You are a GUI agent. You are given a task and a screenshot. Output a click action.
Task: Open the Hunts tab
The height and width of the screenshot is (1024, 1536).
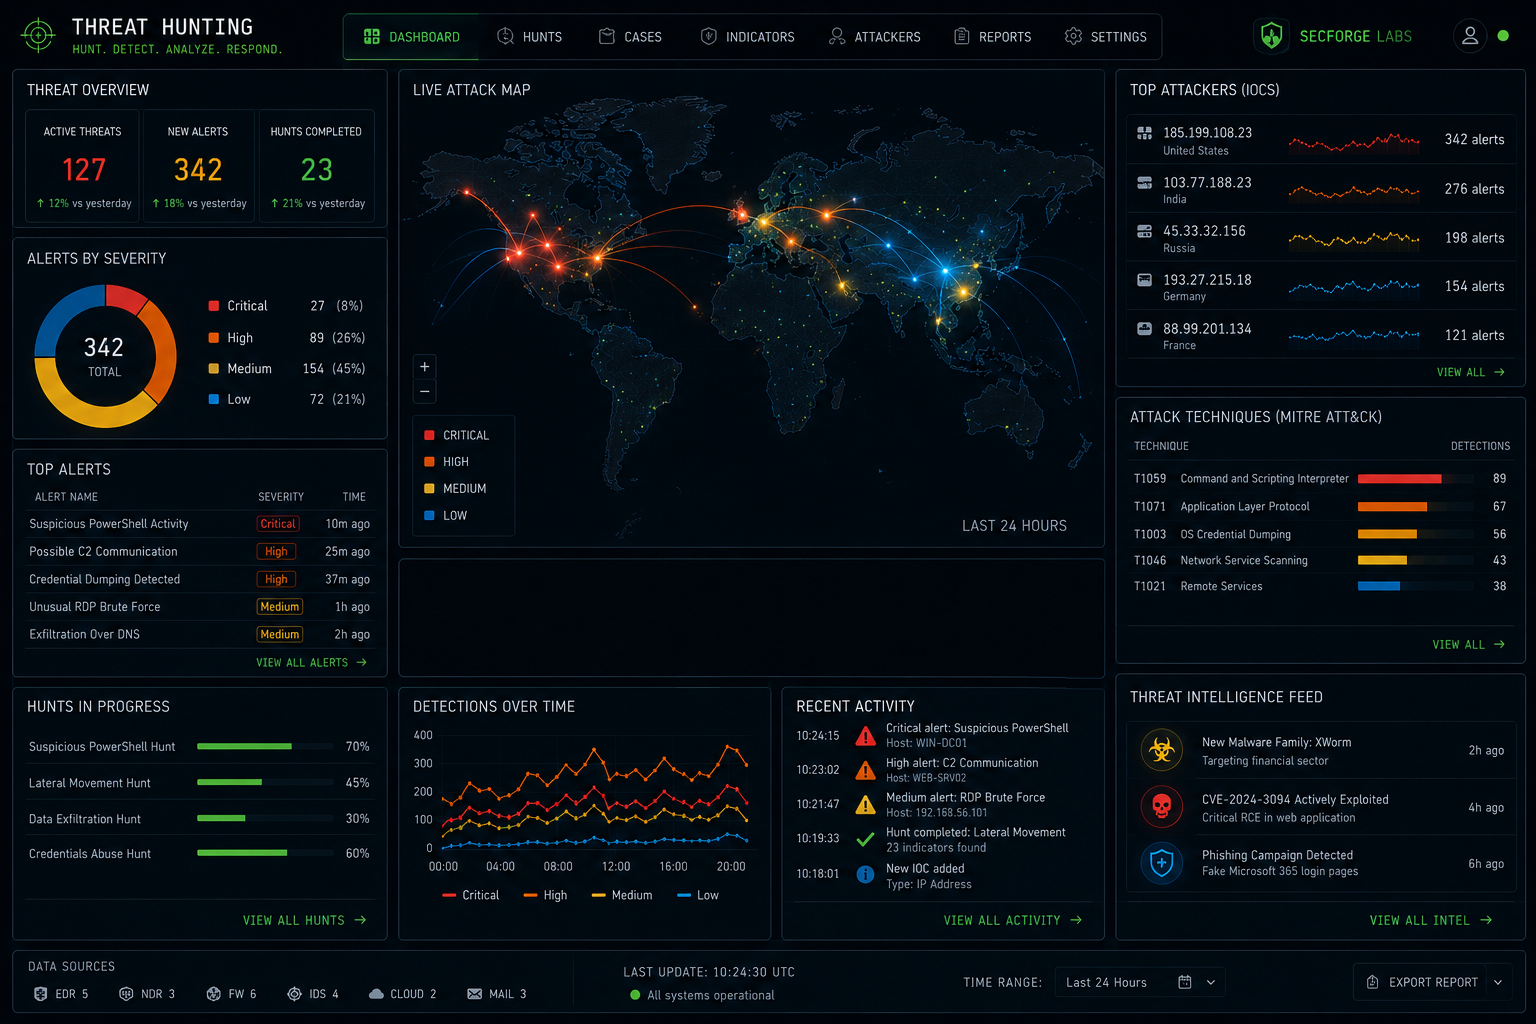pos(530,37)
